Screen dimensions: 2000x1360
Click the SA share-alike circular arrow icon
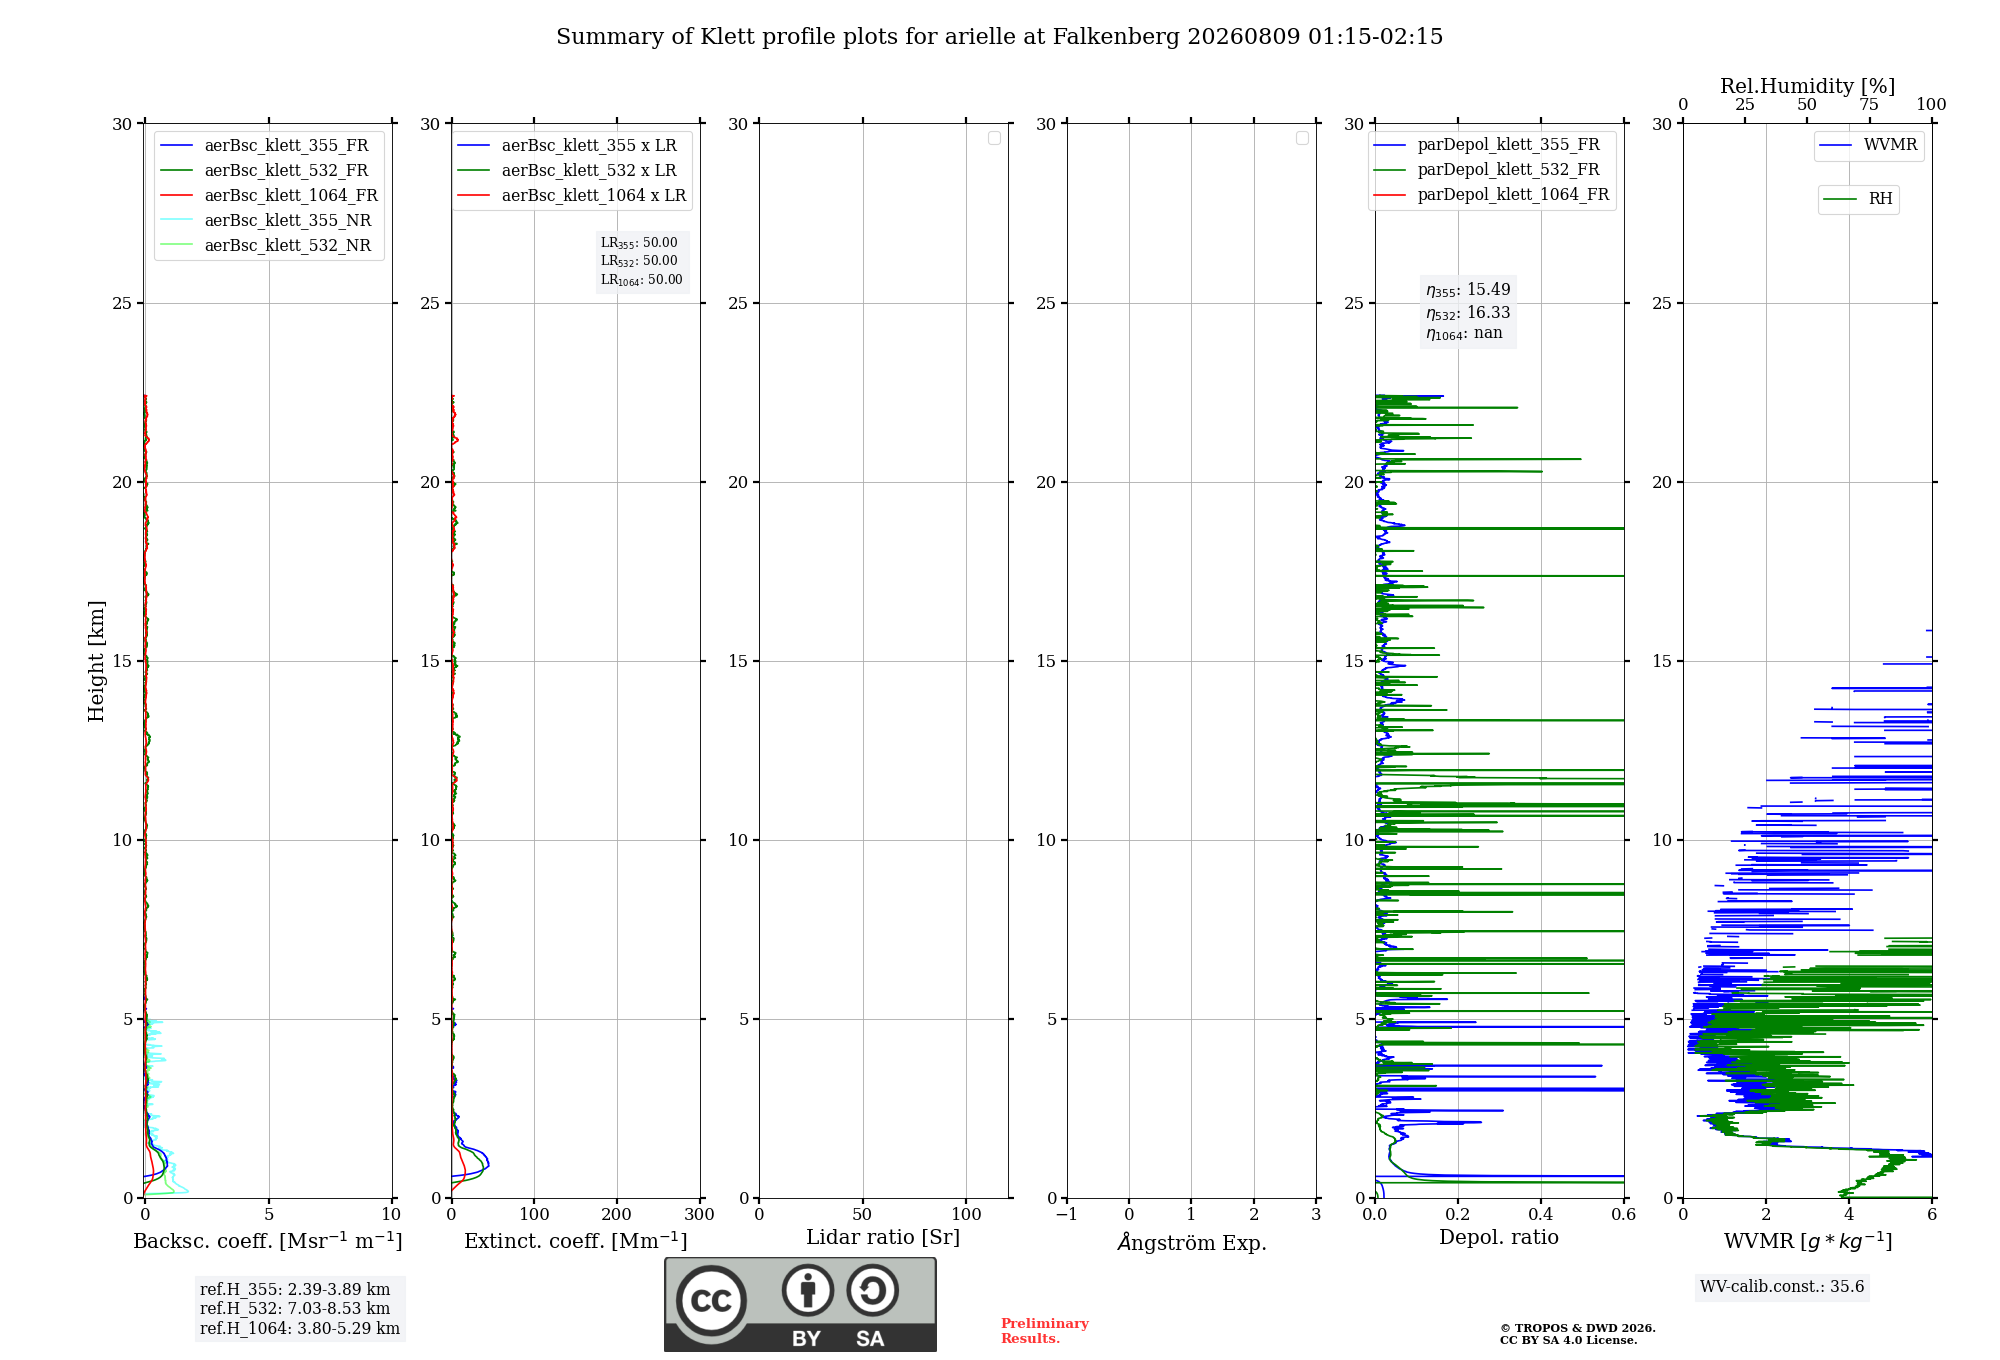point(872,1291)
